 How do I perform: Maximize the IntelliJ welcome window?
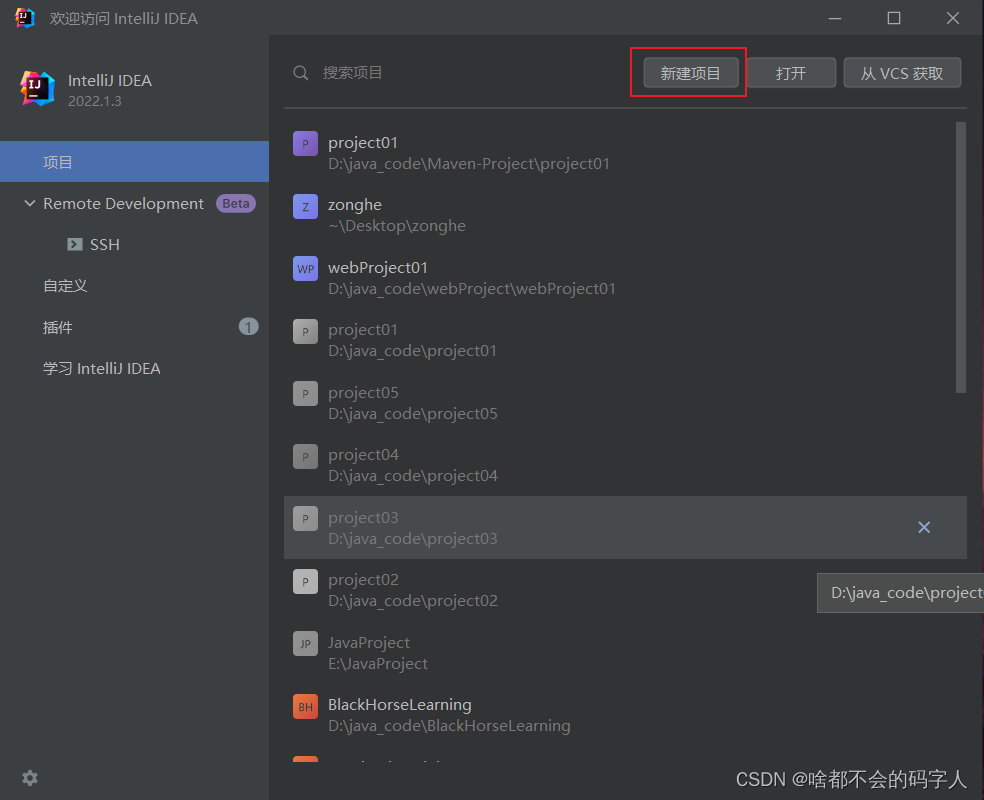coord(894,18)
